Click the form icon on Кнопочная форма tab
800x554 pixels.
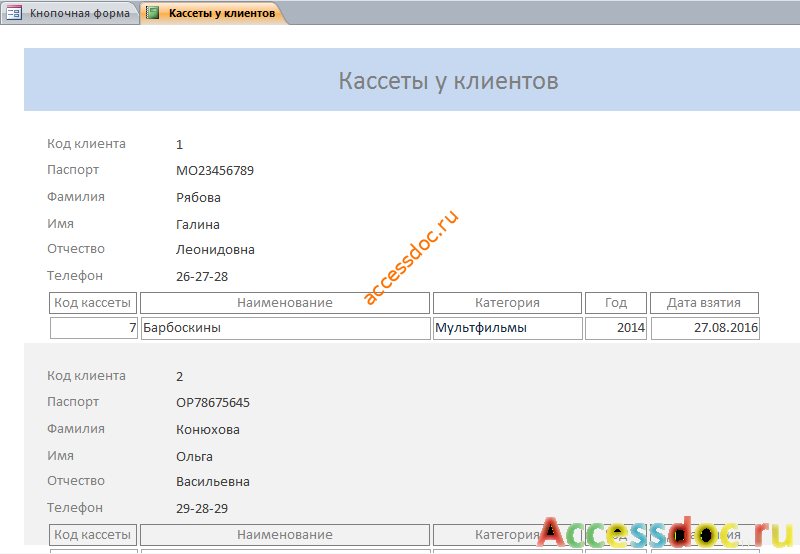click(x=14, y=13)
